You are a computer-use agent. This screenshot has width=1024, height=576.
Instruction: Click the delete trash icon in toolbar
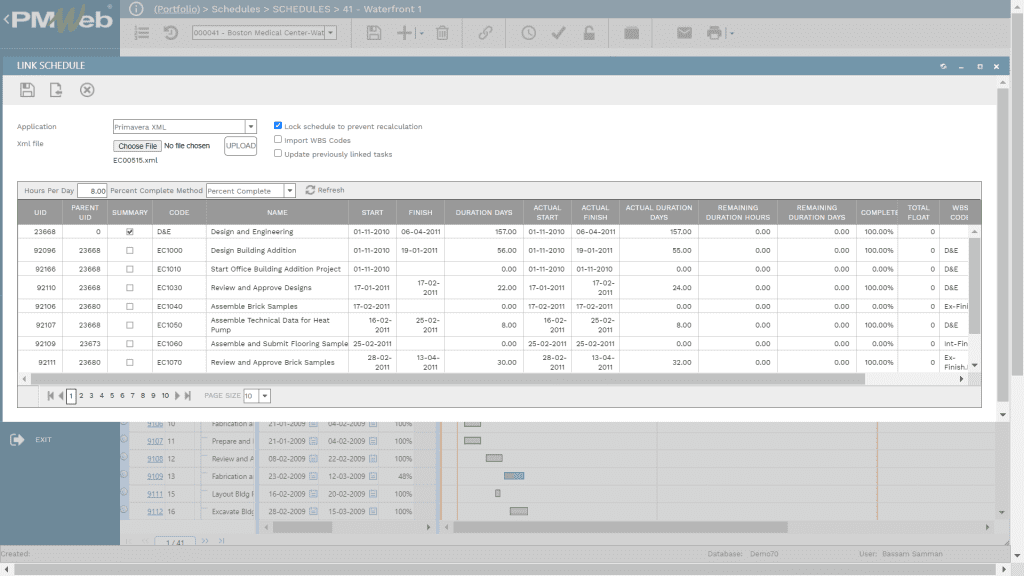pos(442,33)
